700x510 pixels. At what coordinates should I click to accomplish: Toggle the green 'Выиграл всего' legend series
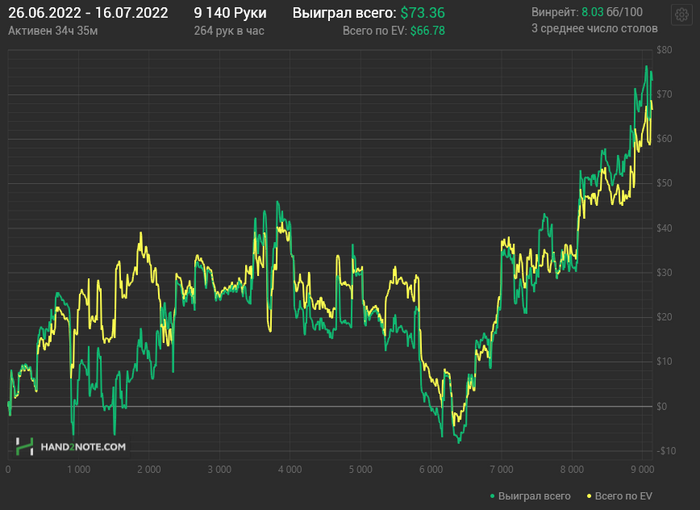point(530,496)
